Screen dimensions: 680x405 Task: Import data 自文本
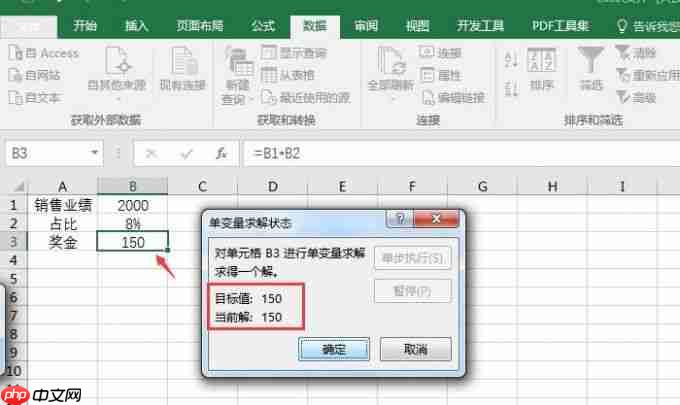(x=35, y=97)
